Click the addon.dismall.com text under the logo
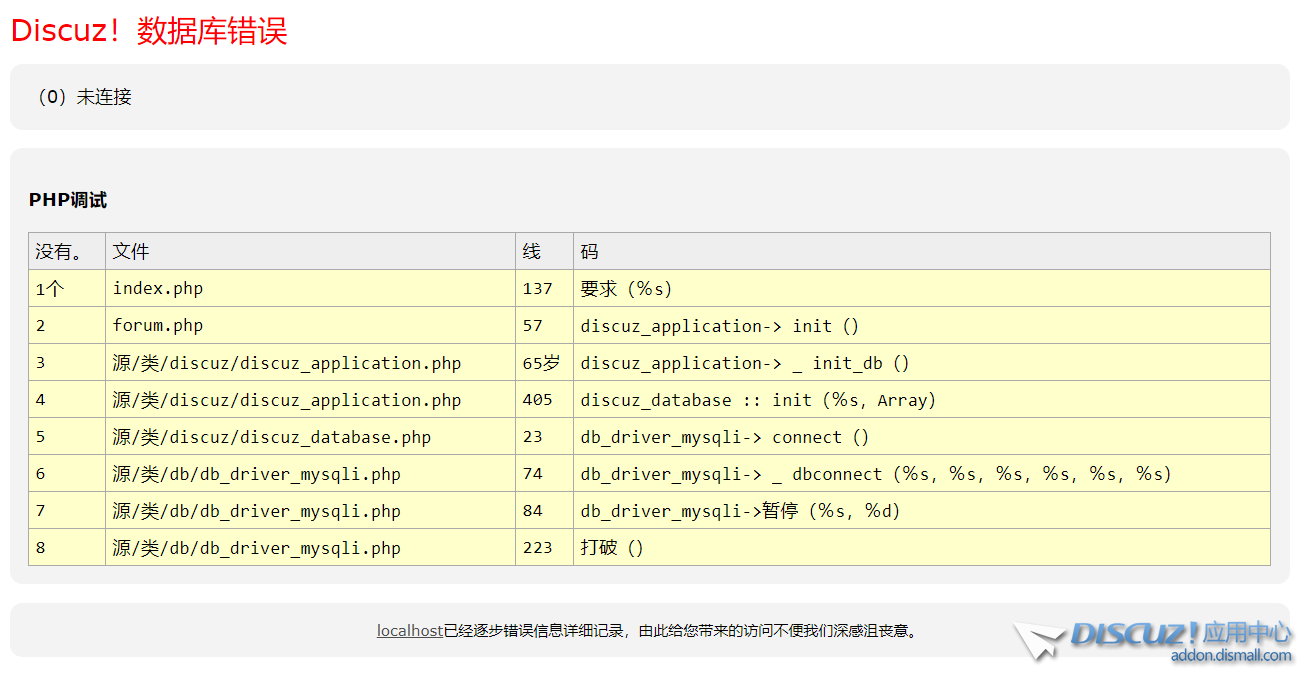 coord(1230,656)
